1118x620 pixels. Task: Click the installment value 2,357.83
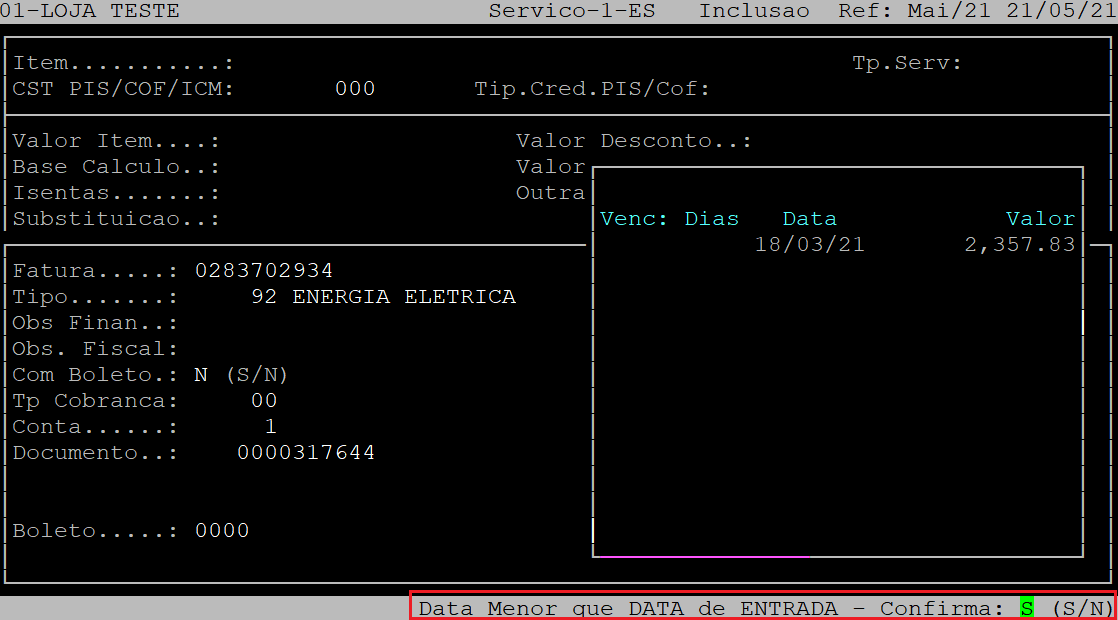click(x=1020, y=245)
